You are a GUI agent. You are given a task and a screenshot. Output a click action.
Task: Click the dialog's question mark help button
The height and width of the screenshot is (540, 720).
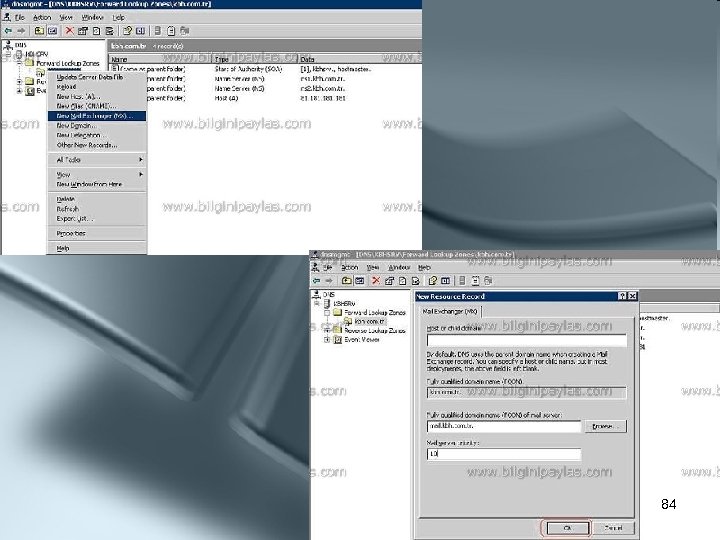coord(622,296)
